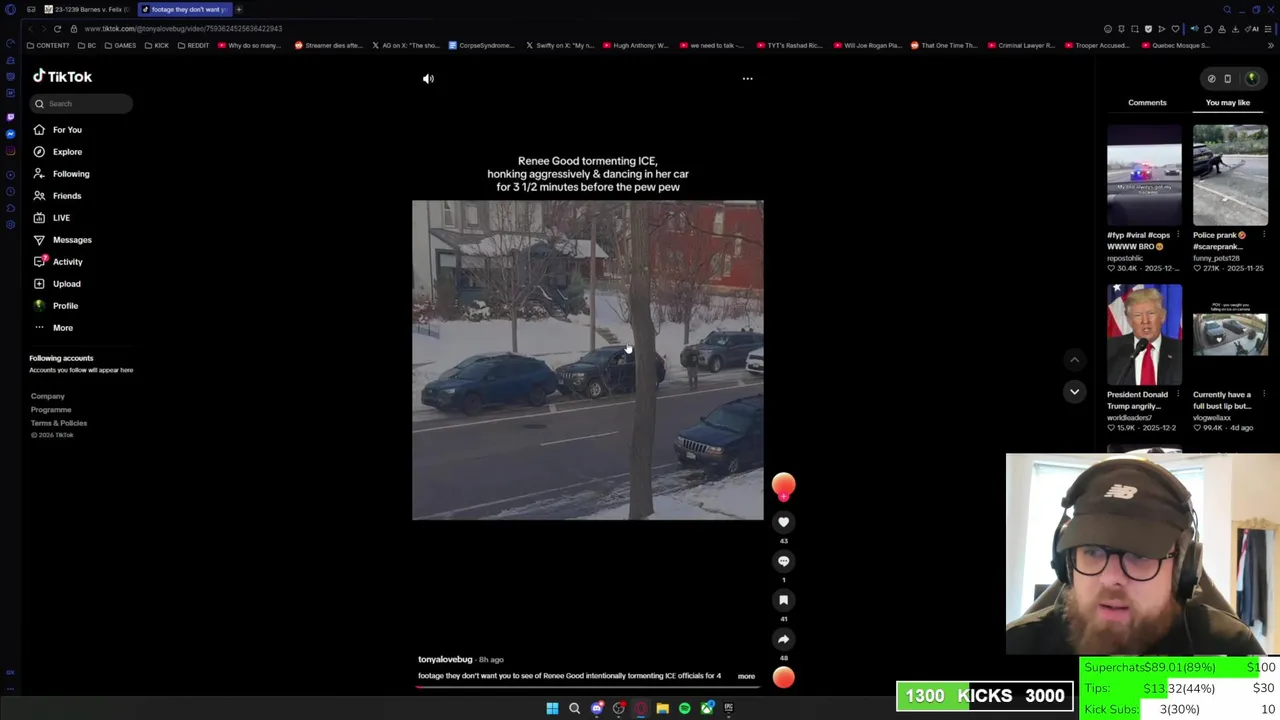Open green profile avatar in top-right
1280x720 pixels.
tap(1252, 79)
